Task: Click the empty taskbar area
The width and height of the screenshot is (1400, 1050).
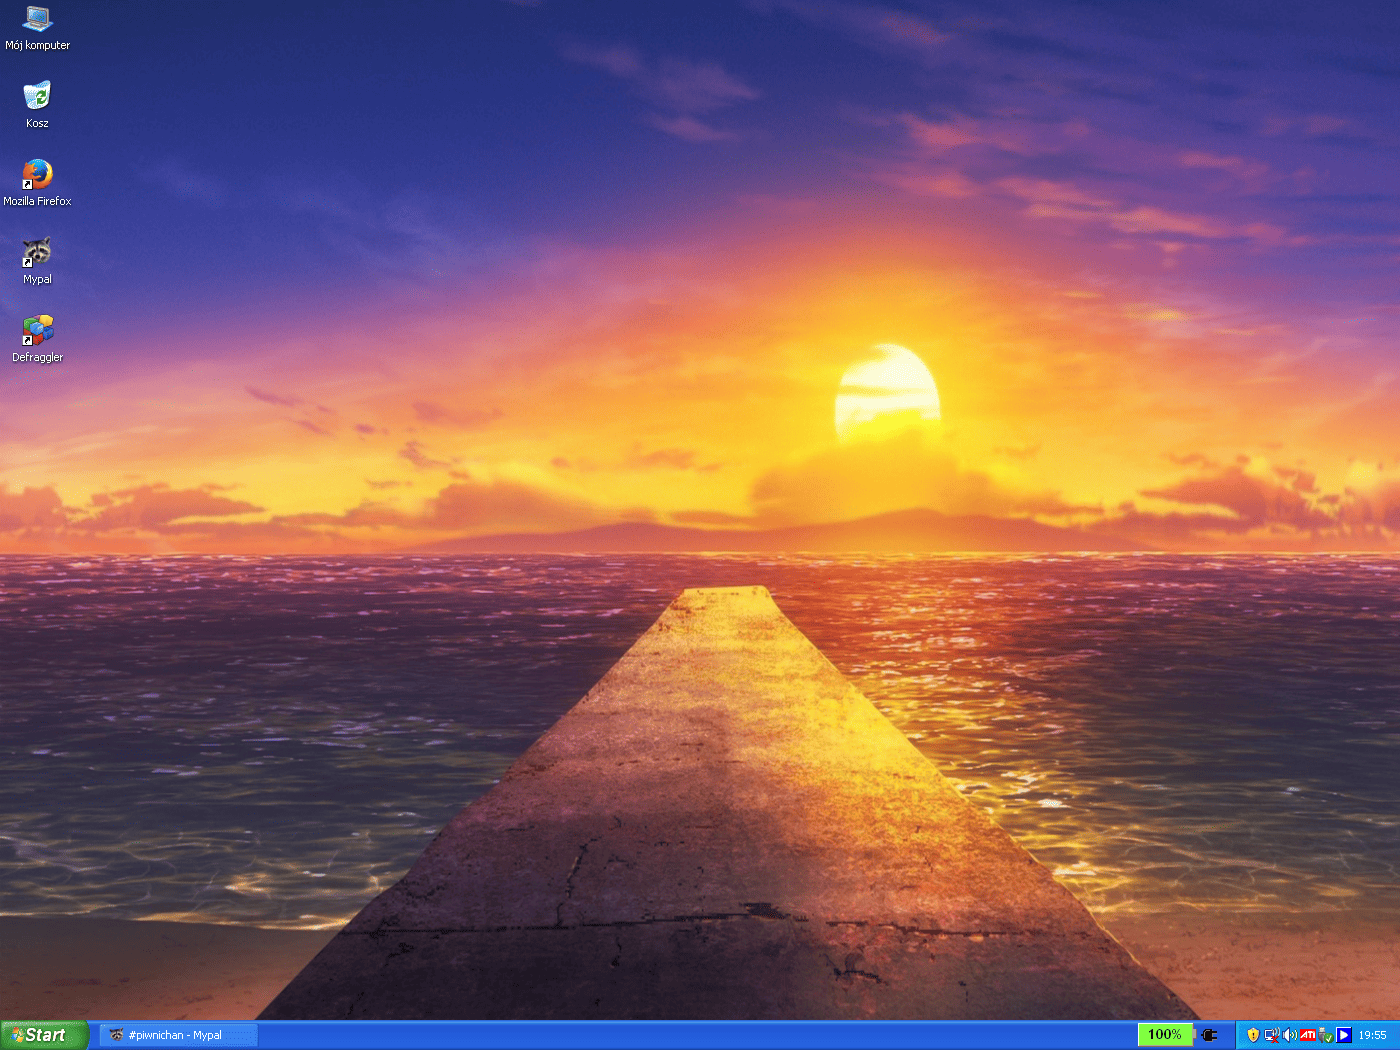Action: (x=700, y=1035)
